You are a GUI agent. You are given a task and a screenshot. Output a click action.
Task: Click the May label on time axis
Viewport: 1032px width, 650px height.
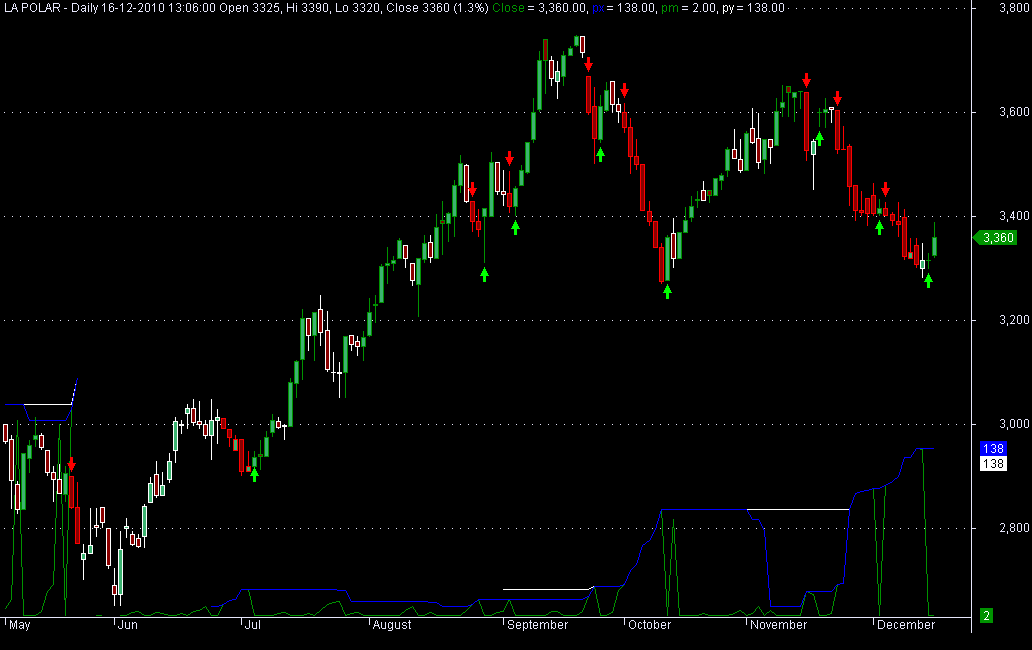tap(20, 625)
